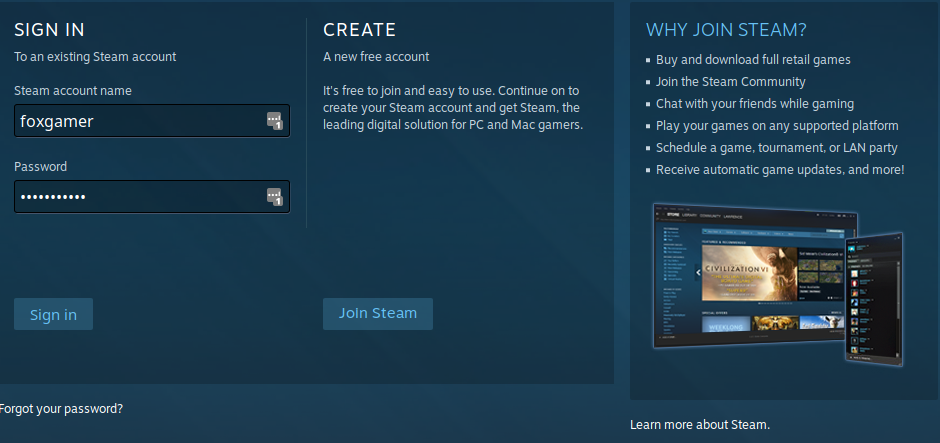This screenshot has width=940, height=443.
Task: Click the Sign in button
Action: (x=53, y=314)
